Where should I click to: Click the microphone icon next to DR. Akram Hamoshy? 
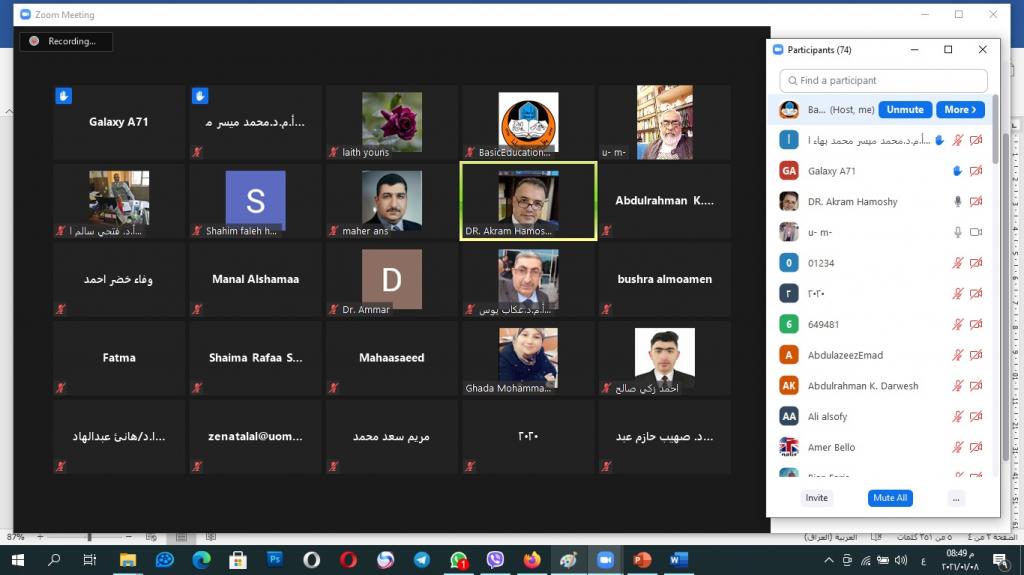957,202
